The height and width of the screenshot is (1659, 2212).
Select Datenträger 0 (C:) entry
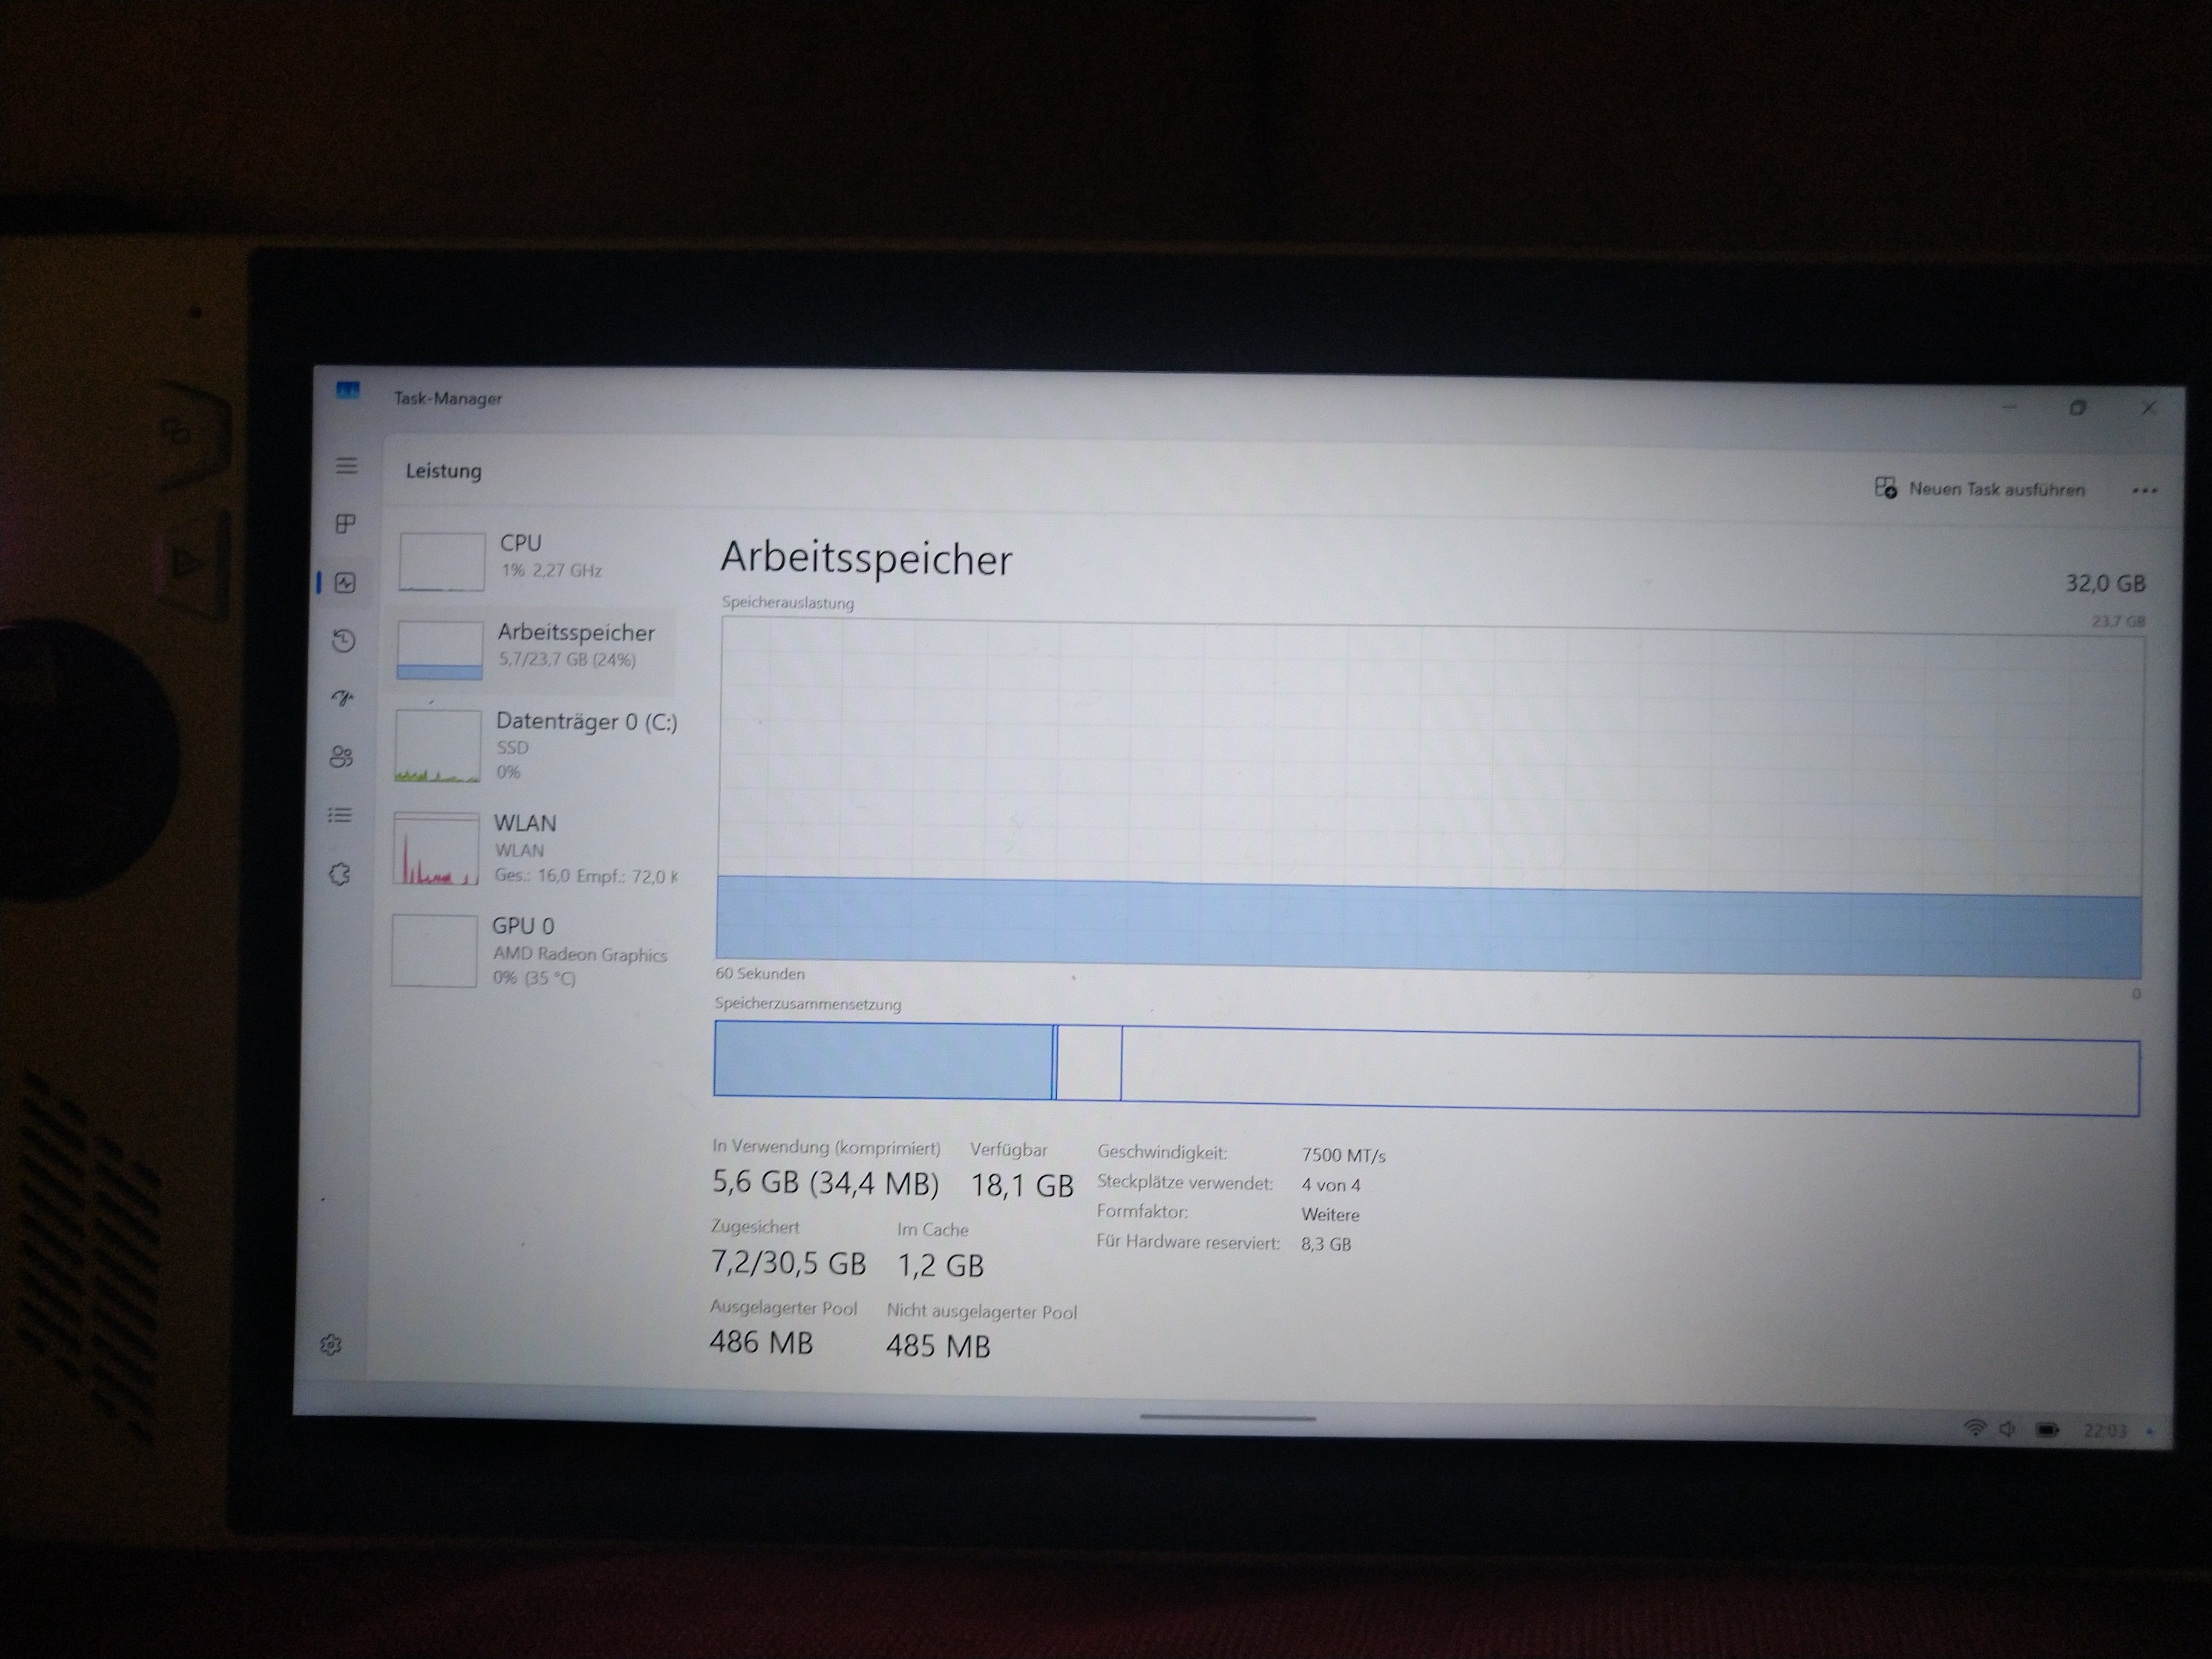[535, 746]
